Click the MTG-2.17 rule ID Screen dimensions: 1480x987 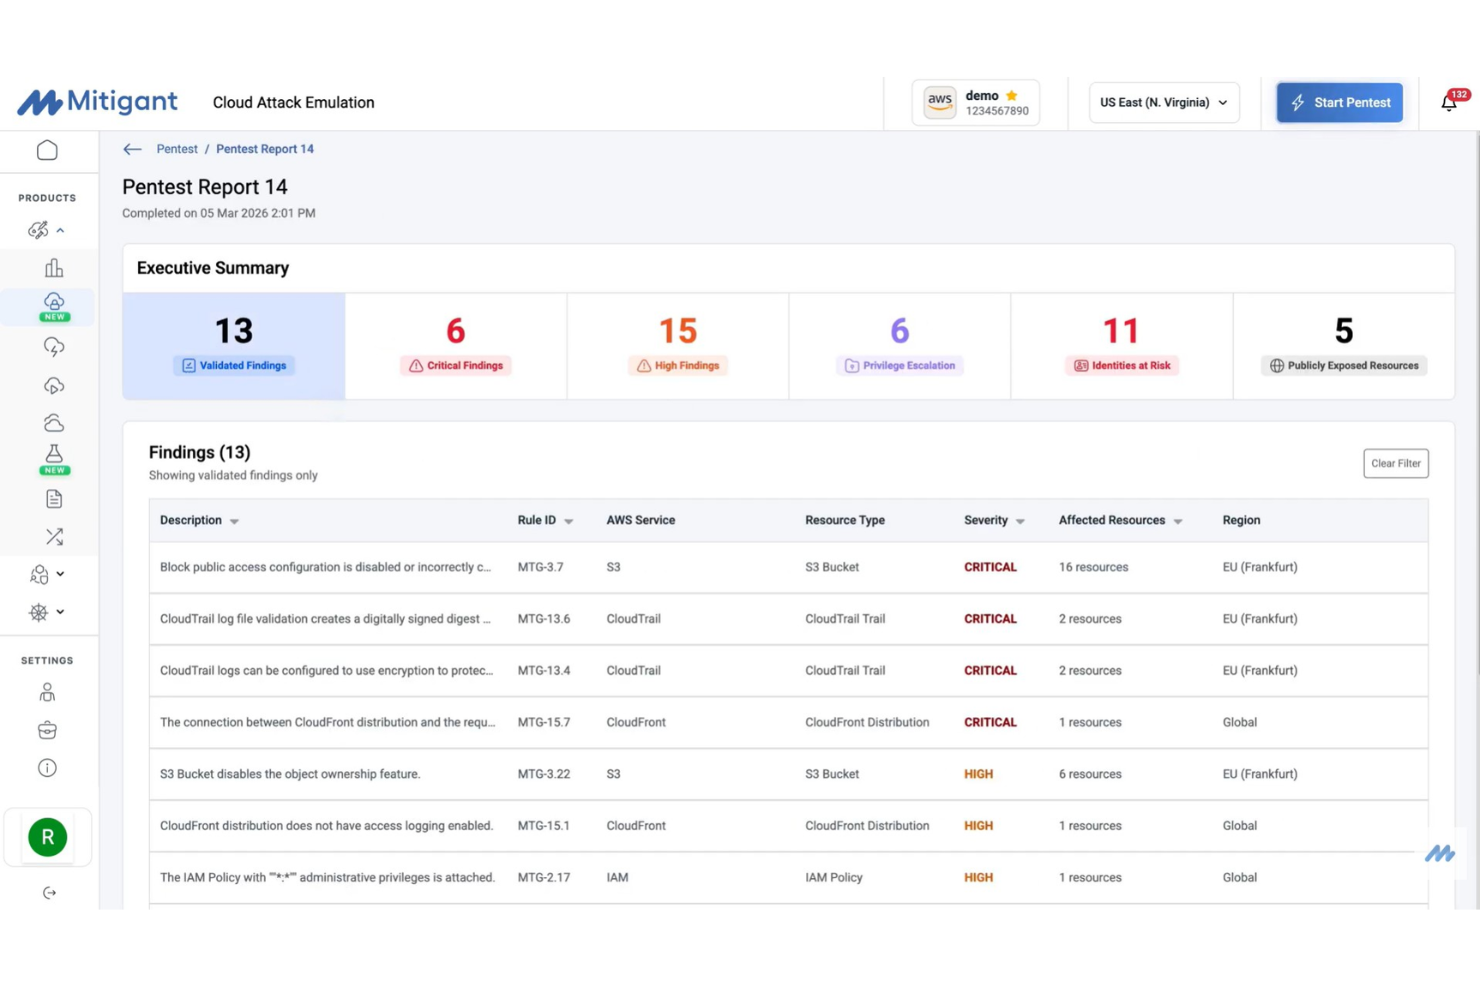coord(544,878)
